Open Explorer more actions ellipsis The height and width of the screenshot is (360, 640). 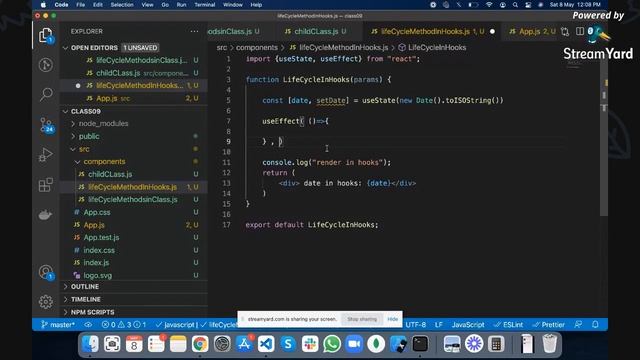pyautogui.click(x=194, y=31)
